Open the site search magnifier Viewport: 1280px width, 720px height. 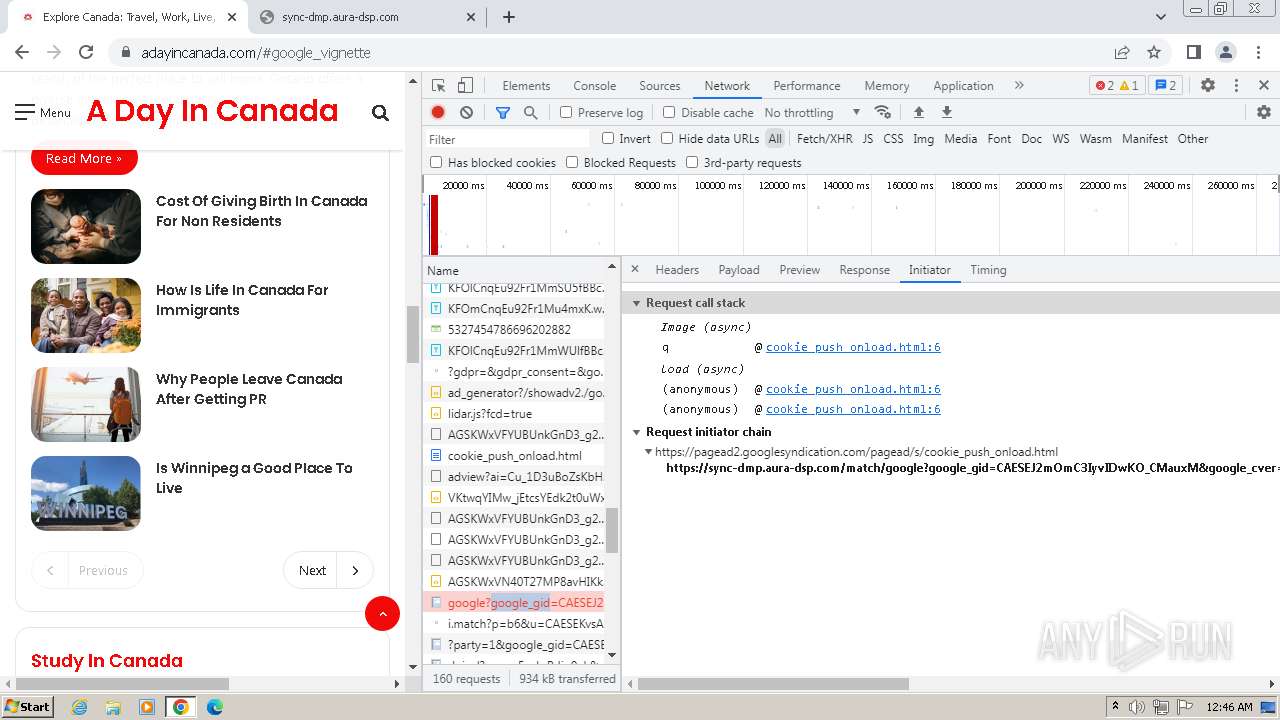click(380, 113)
